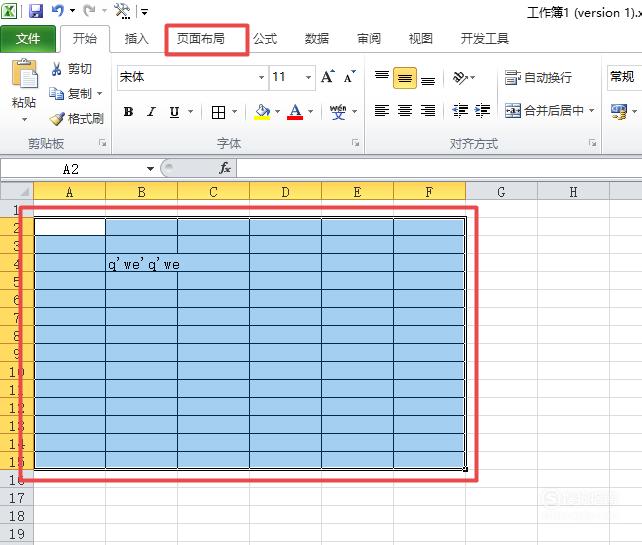Click the formula bar input

[x=439, y=168]
